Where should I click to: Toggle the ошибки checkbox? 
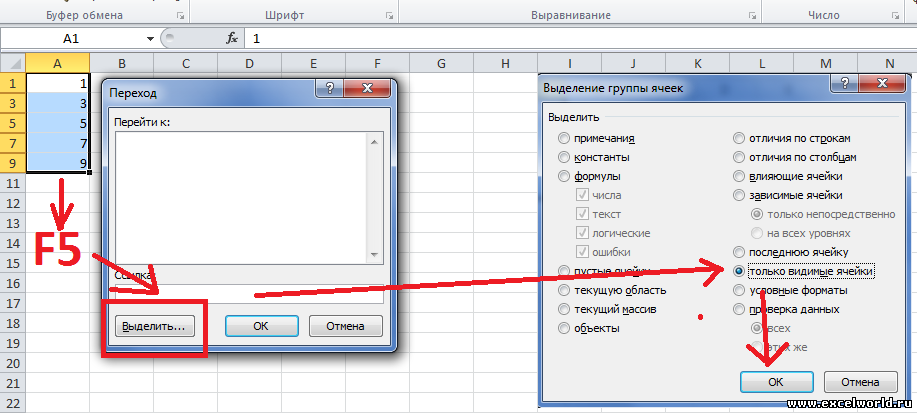coord(604,252)
